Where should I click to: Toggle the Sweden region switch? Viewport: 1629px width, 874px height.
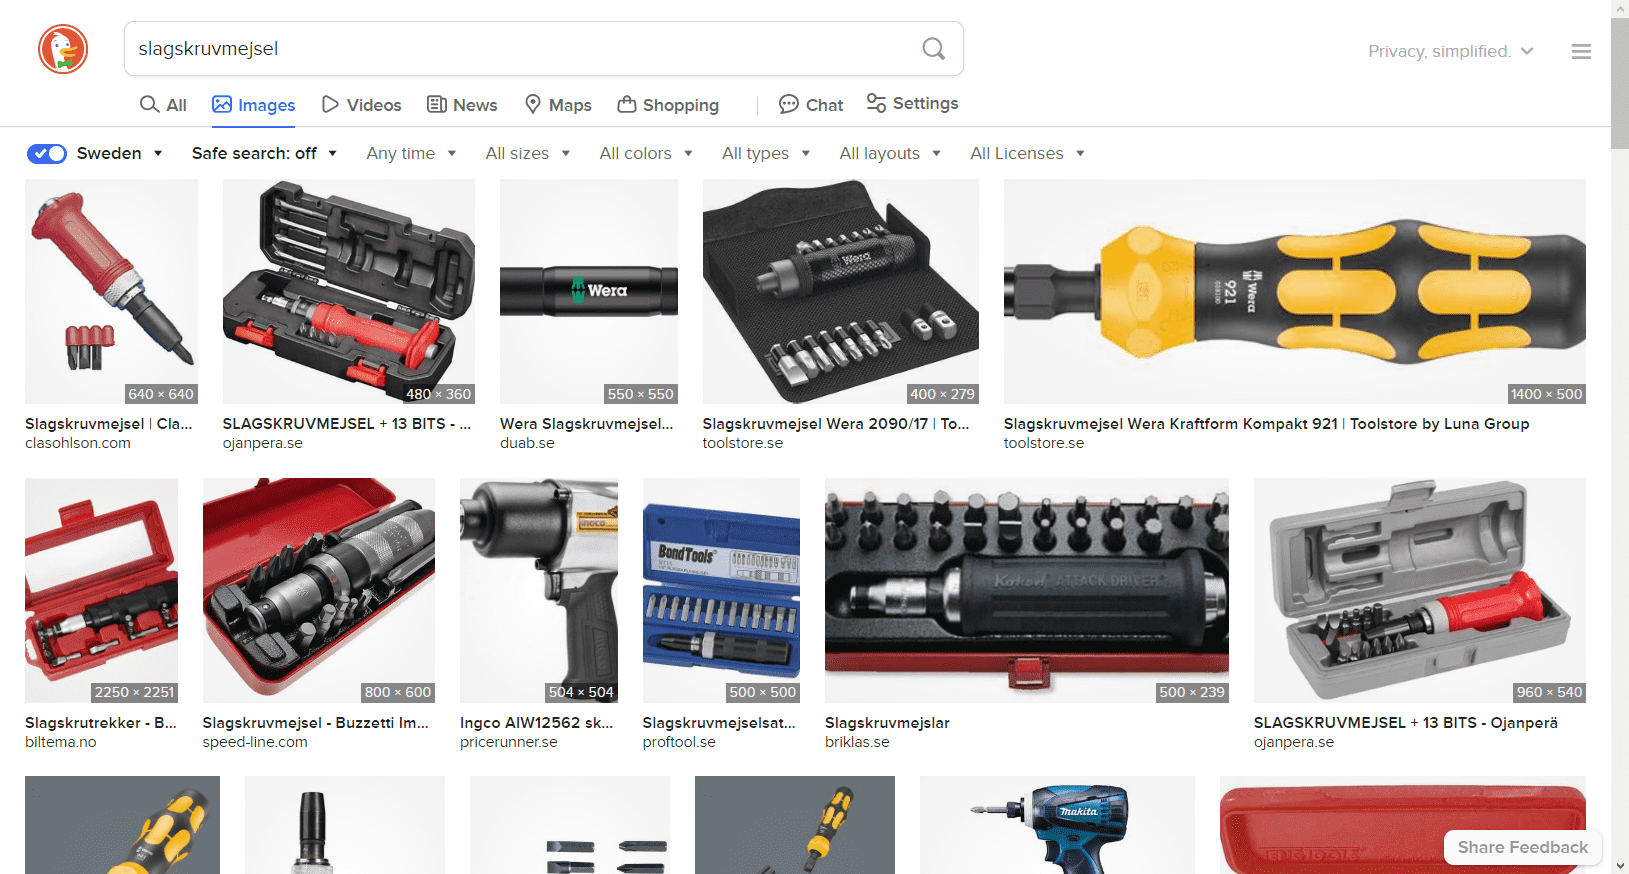pos(47,153)
